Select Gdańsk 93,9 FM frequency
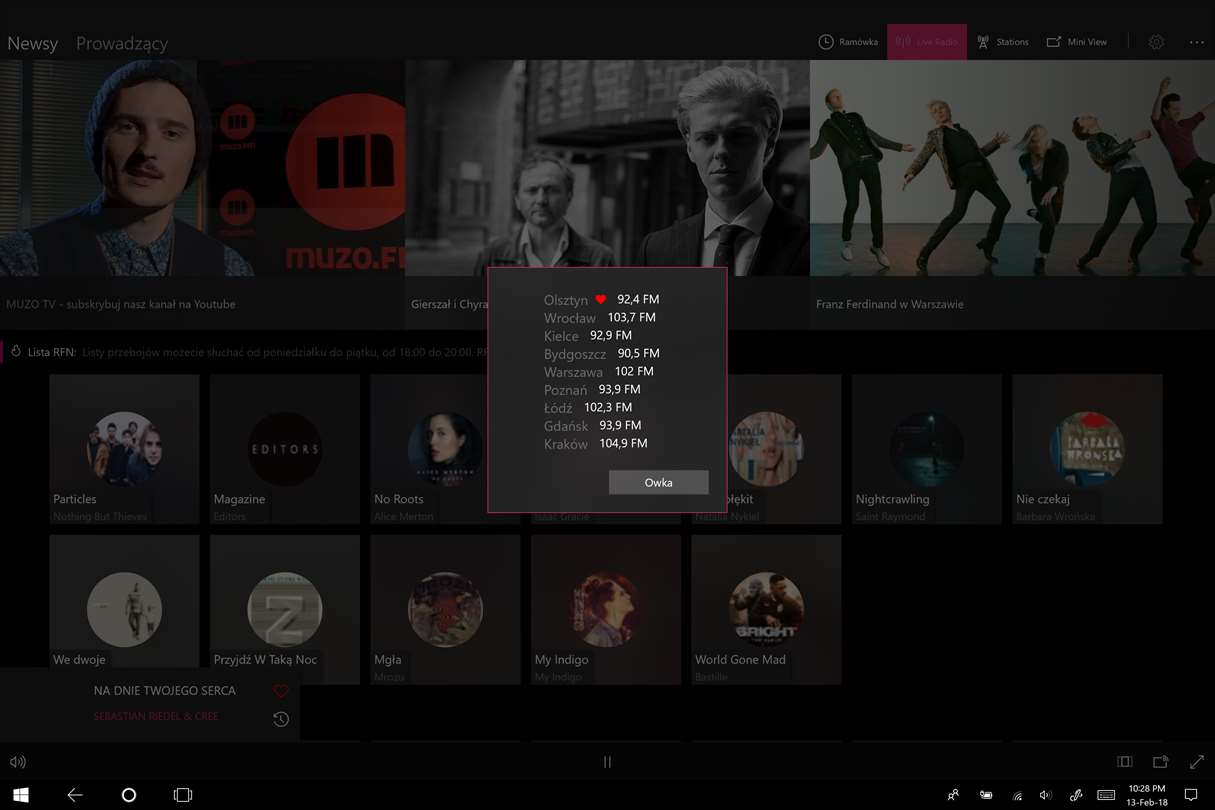 click(592, 425)
